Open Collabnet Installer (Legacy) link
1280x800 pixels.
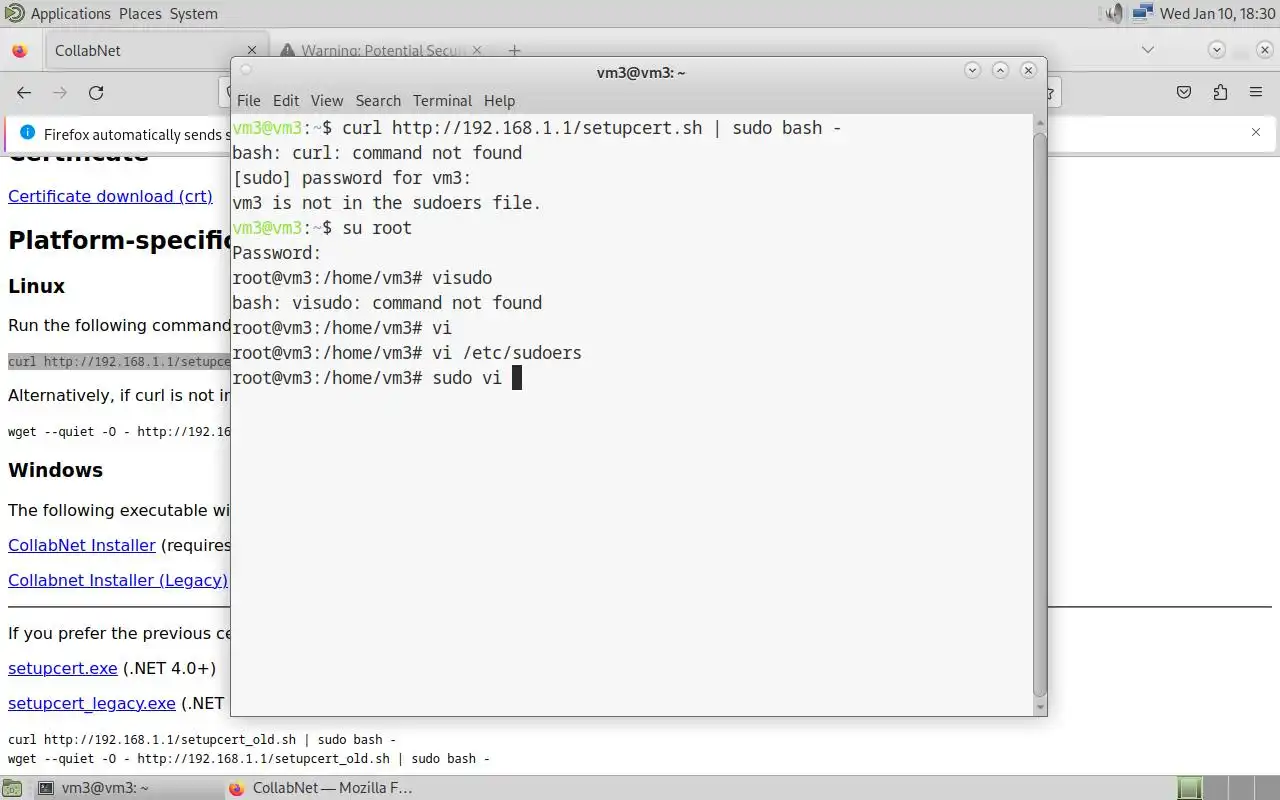click(x=118, y=580)
